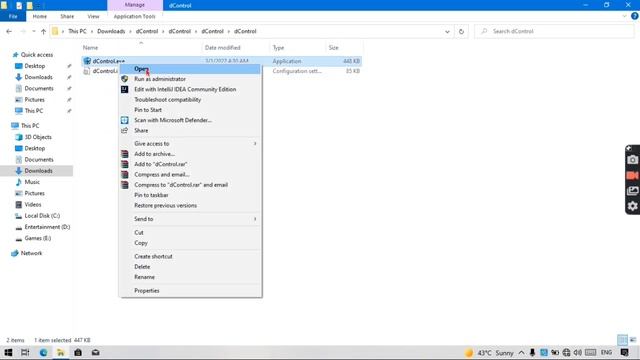Open the File ribbon tab
This screenshot has height=360, width=640.
[x=13, y=16]
